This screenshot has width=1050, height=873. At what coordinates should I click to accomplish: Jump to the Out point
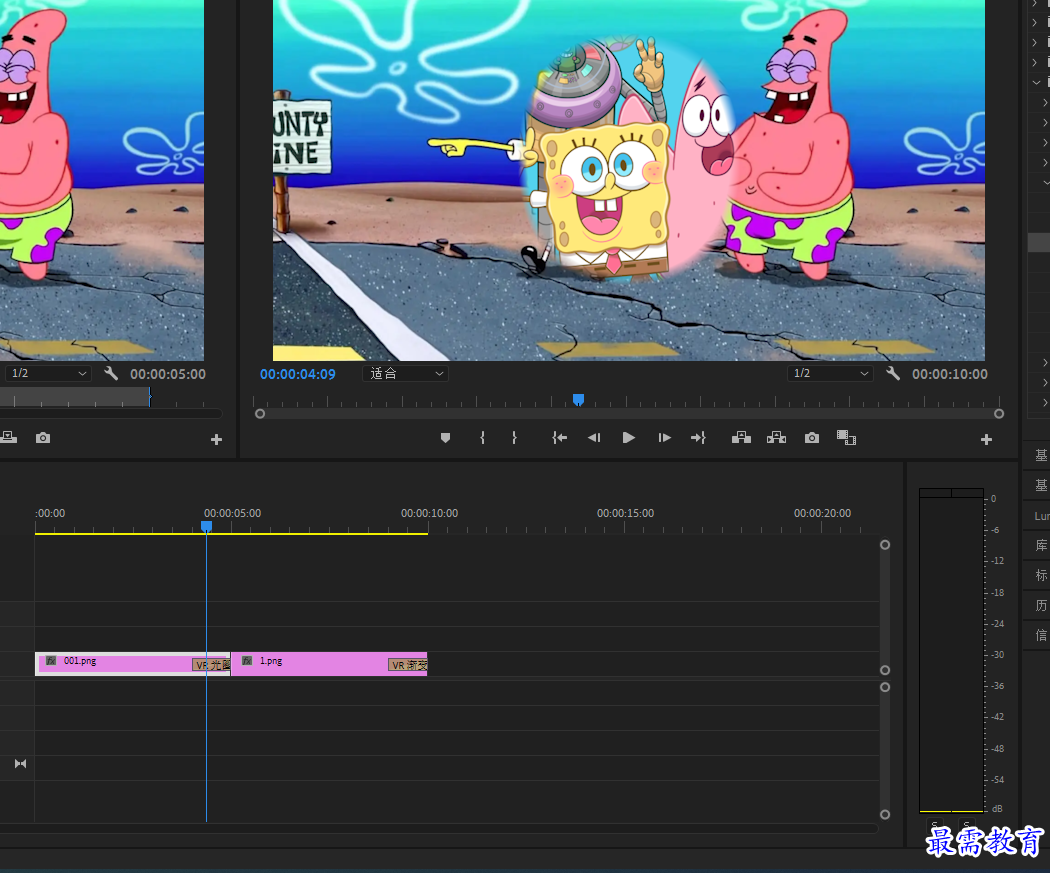[x=698, y=438]
